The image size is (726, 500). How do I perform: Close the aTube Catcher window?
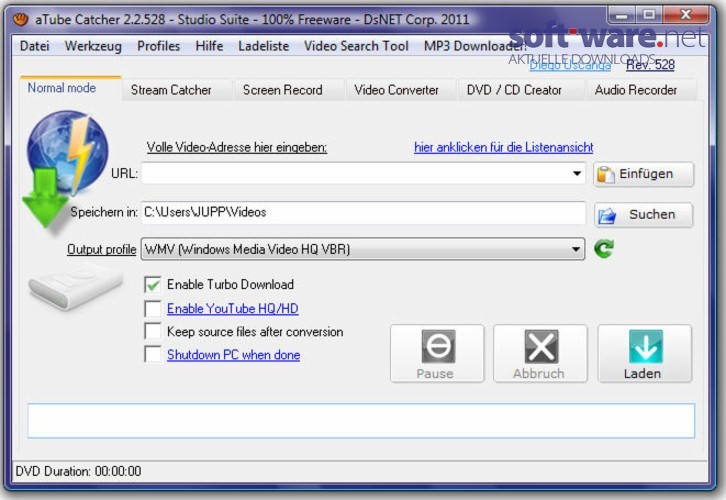(686, 15)
